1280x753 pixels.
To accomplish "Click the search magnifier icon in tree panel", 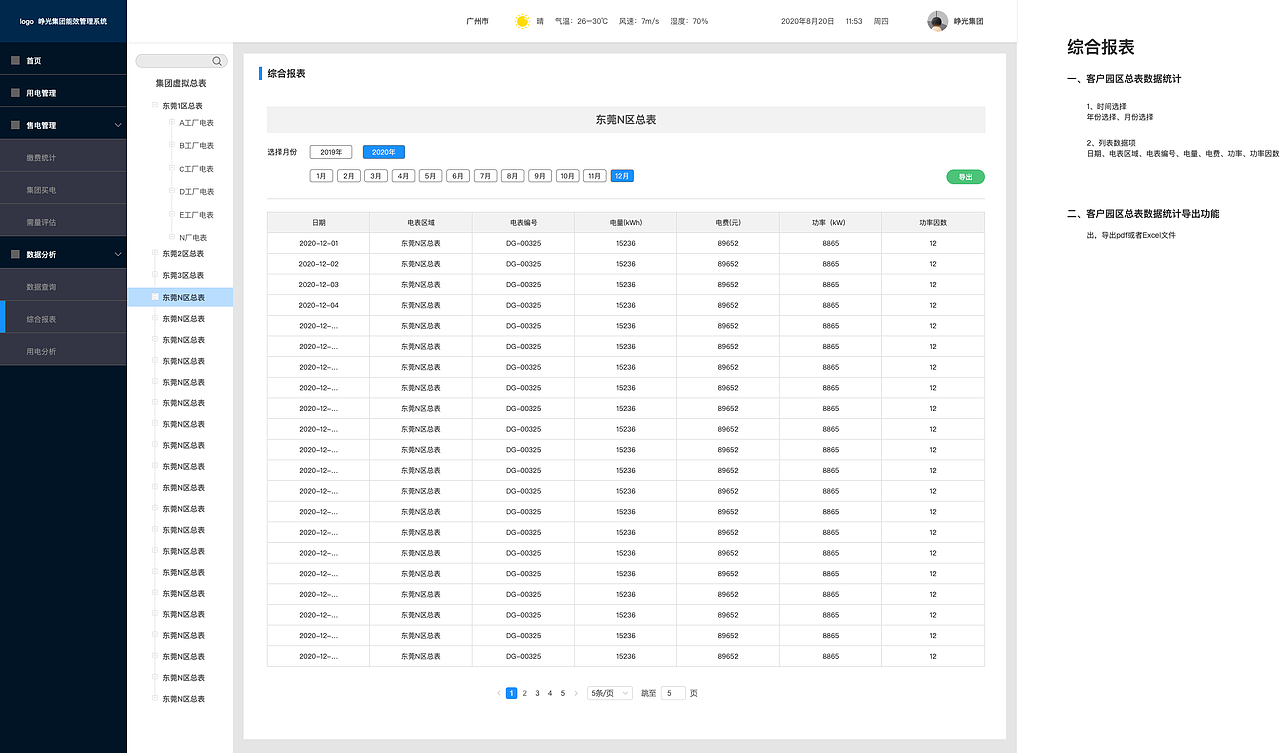I will click(217, 61).
